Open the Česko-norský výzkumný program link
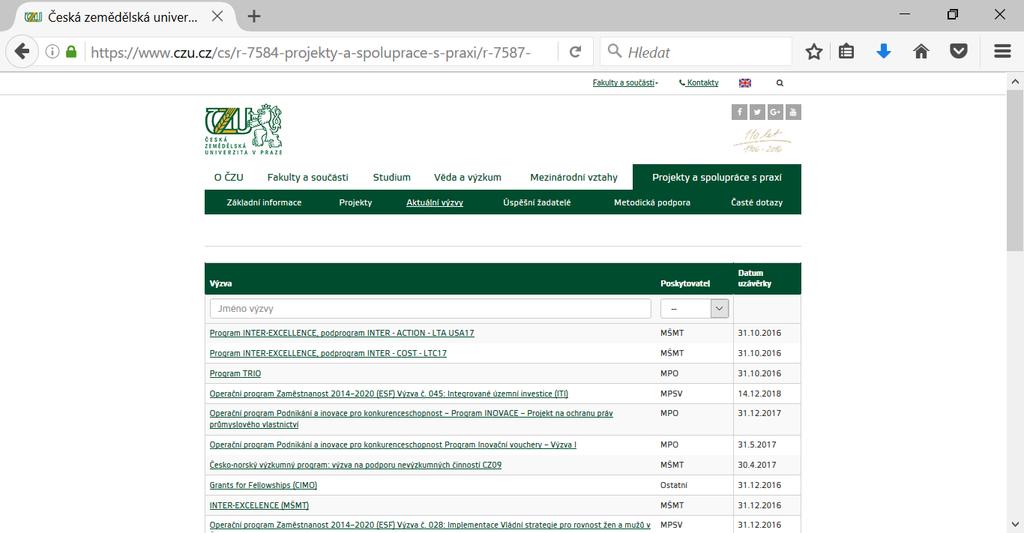The height and width of the screenshot is (533, 1024). (355, 465)
